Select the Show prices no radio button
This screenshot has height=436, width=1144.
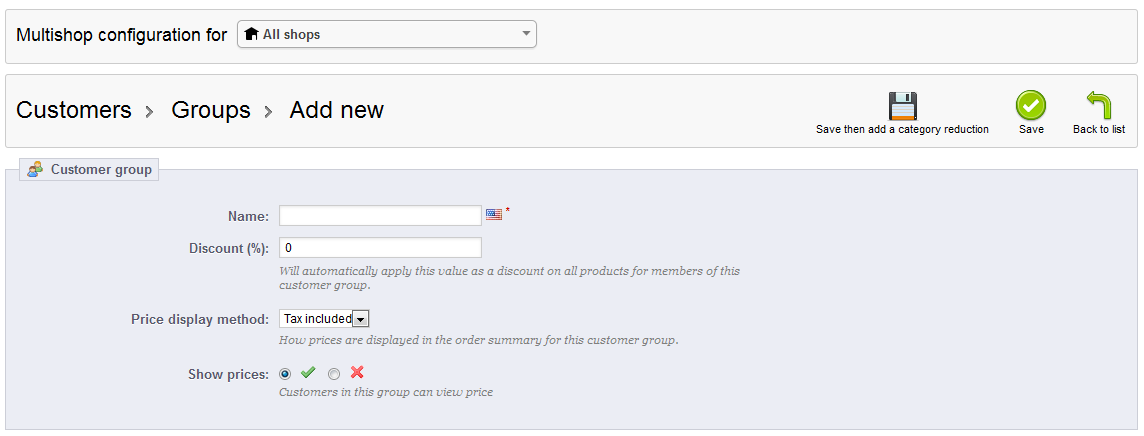coord(334,374)
